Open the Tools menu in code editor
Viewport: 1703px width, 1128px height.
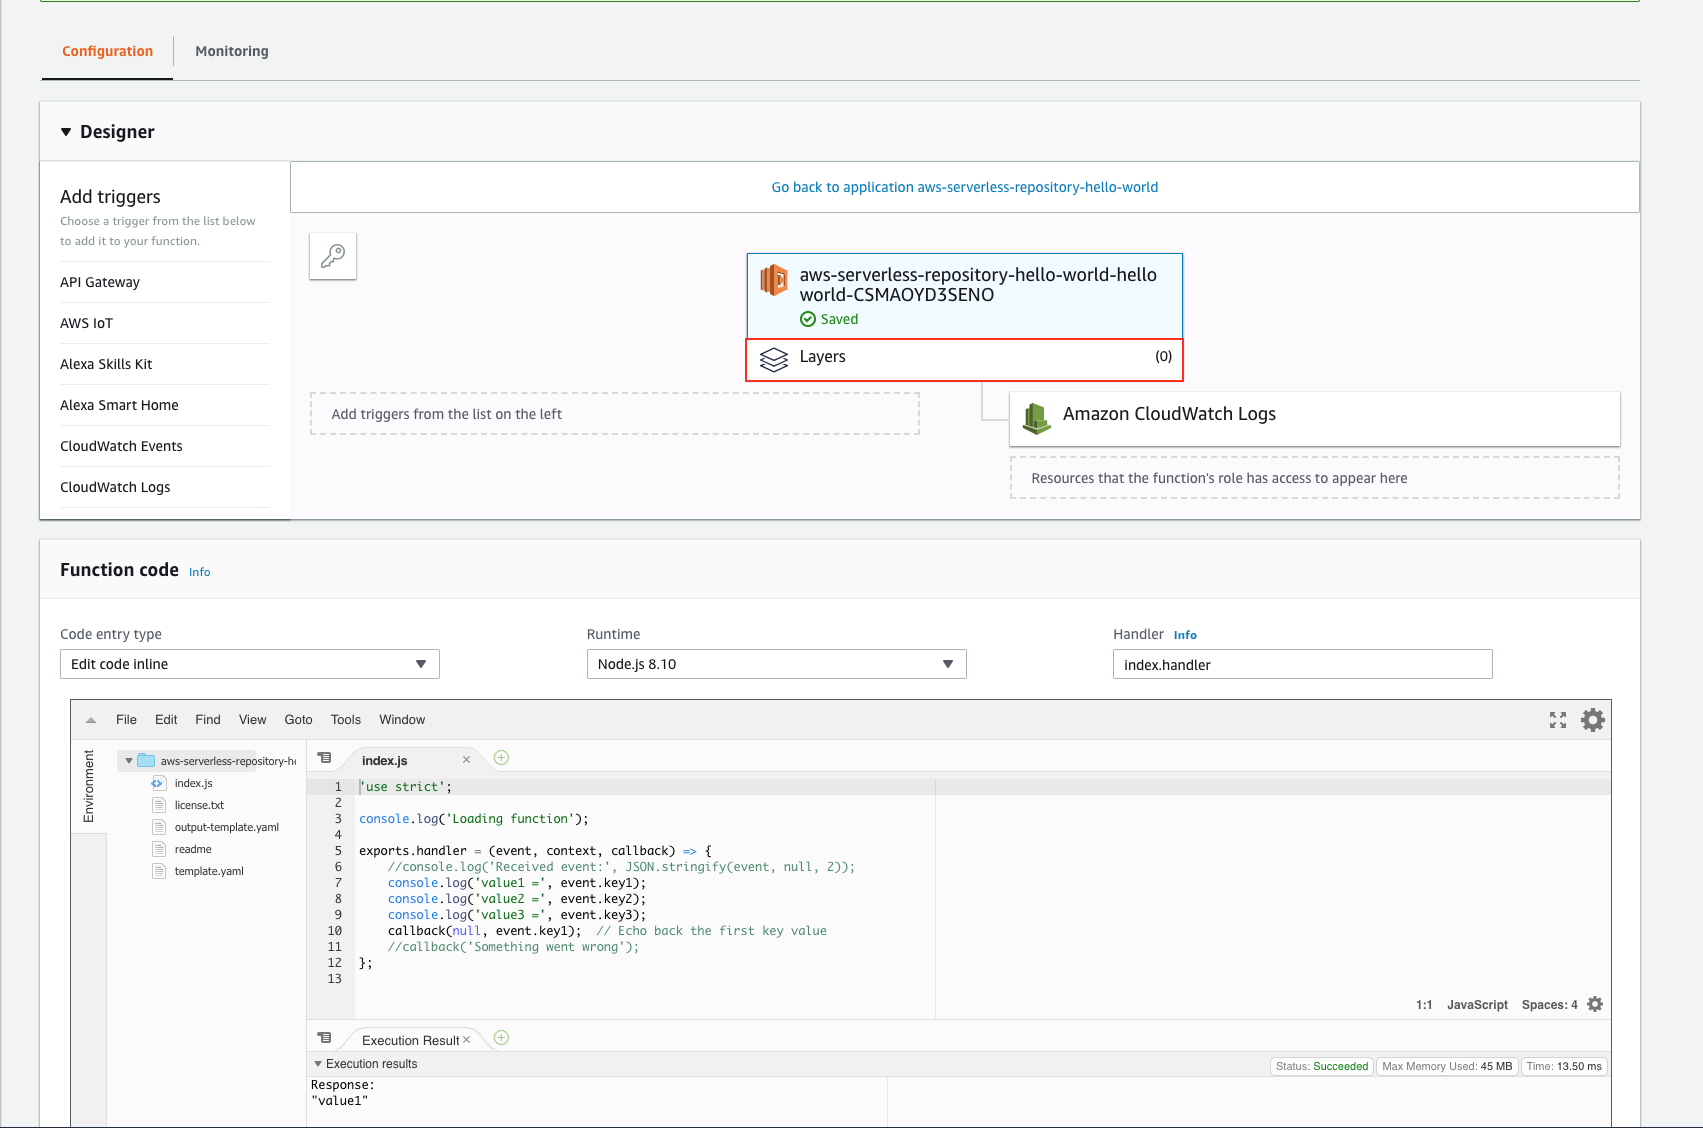[x=346, y=720]
